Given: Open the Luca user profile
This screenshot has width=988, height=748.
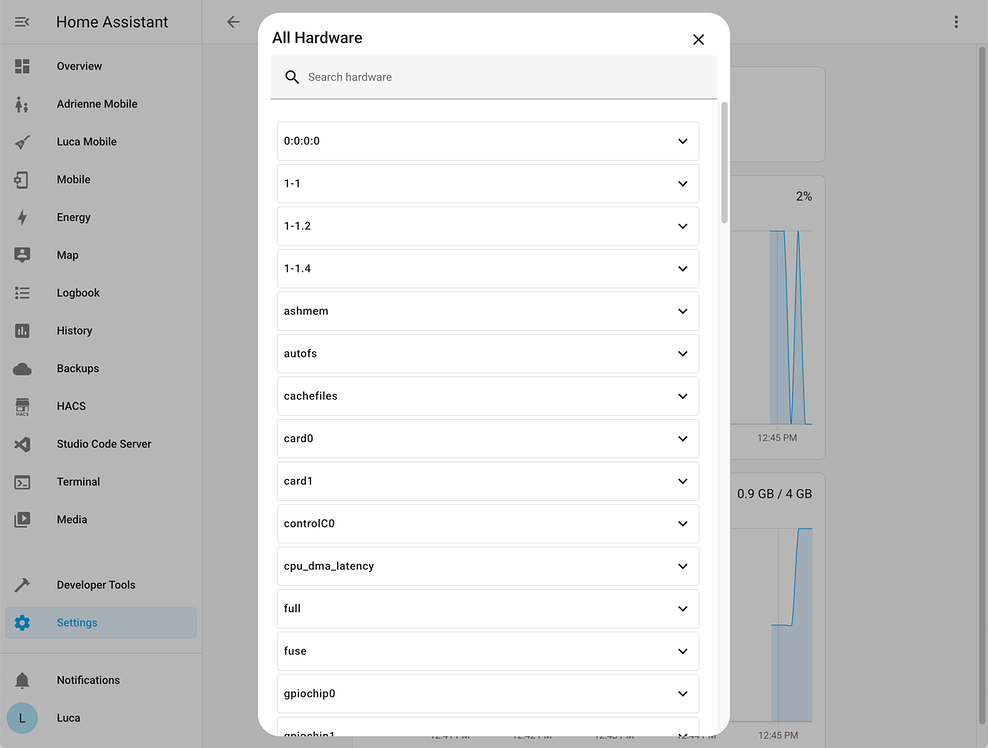Looking at the screenshot, I should (x=22, y=717).
